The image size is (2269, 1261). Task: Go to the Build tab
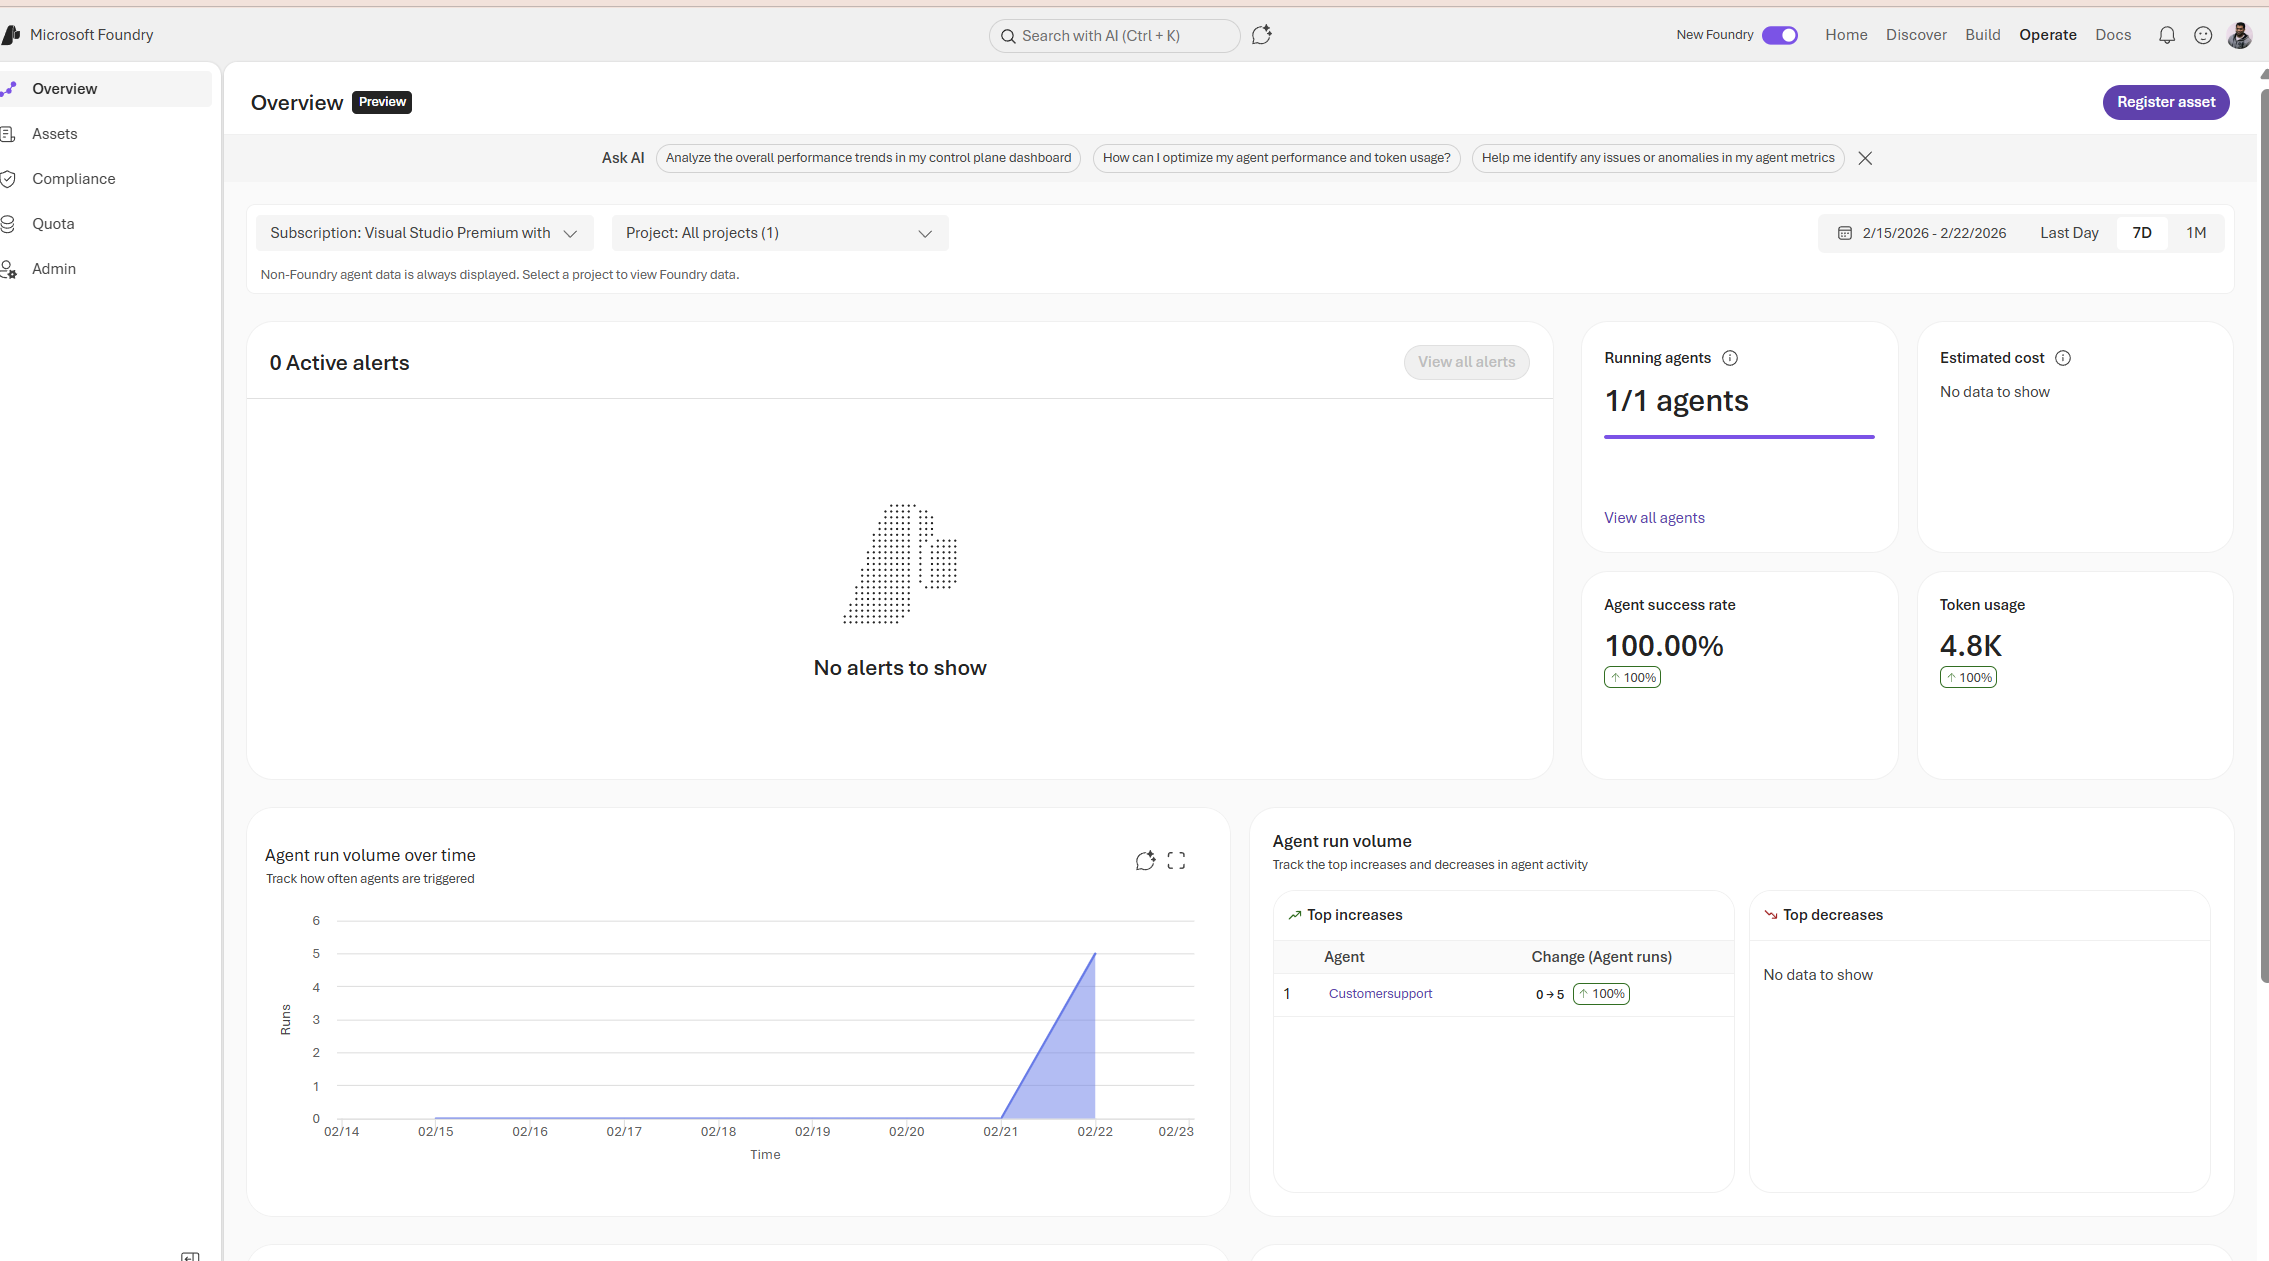[1982, 35]
